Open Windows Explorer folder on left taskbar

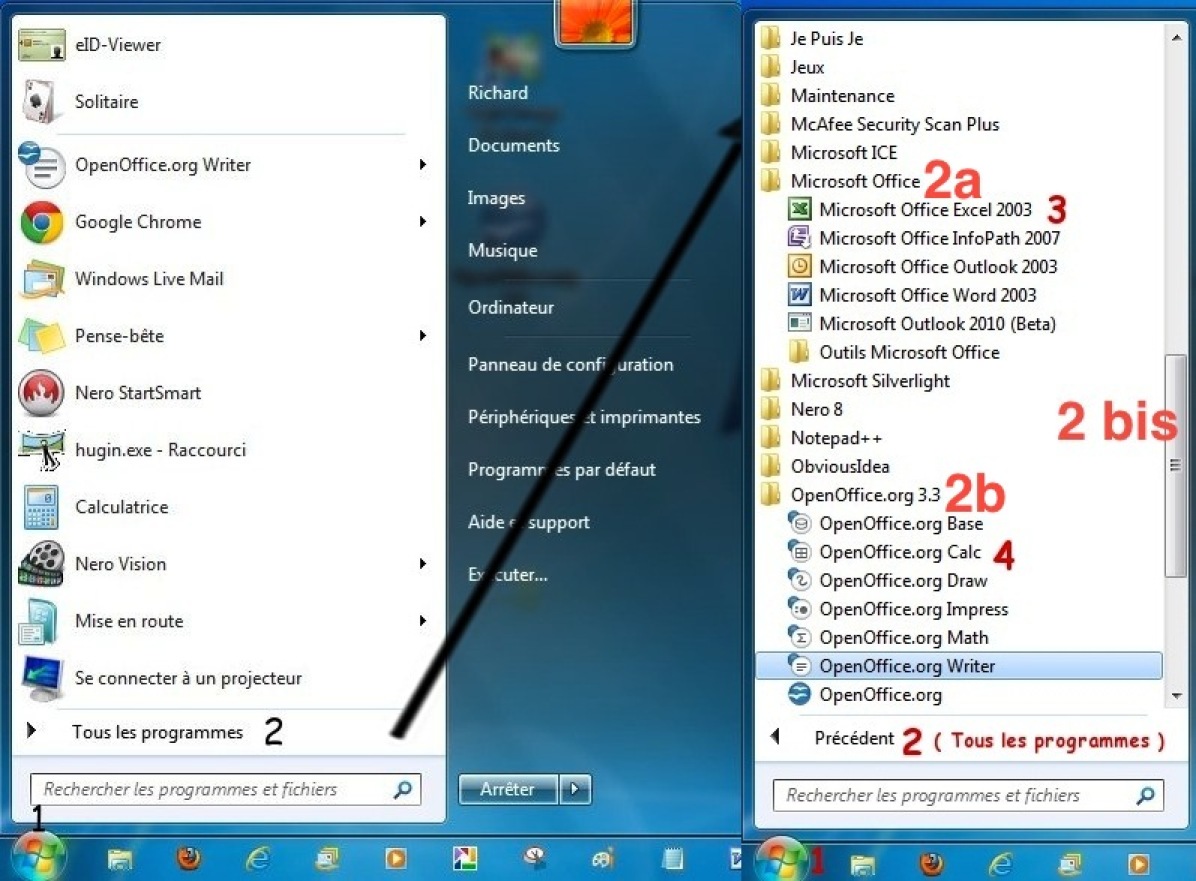(120, 860)
